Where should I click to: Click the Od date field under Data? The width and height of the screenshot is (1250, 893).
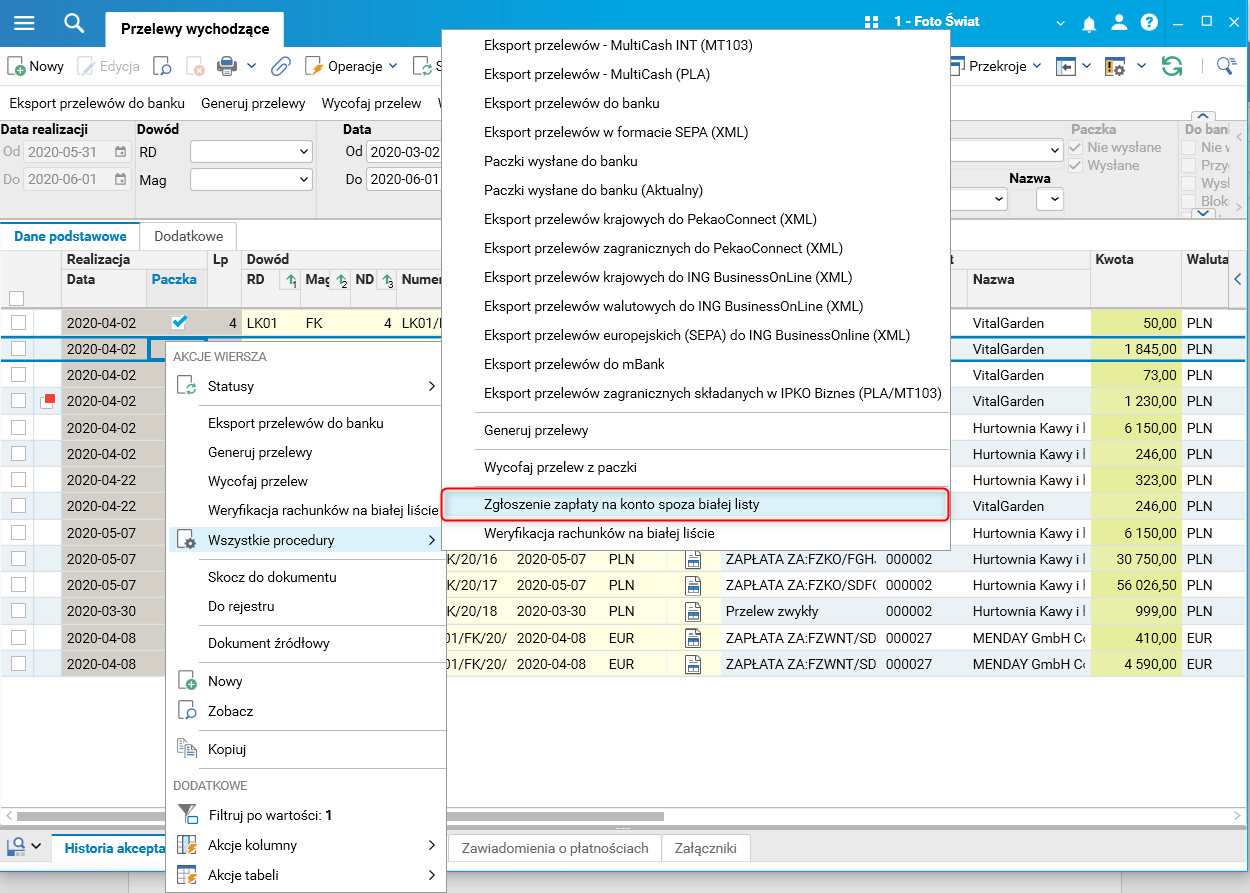point(402,152)
